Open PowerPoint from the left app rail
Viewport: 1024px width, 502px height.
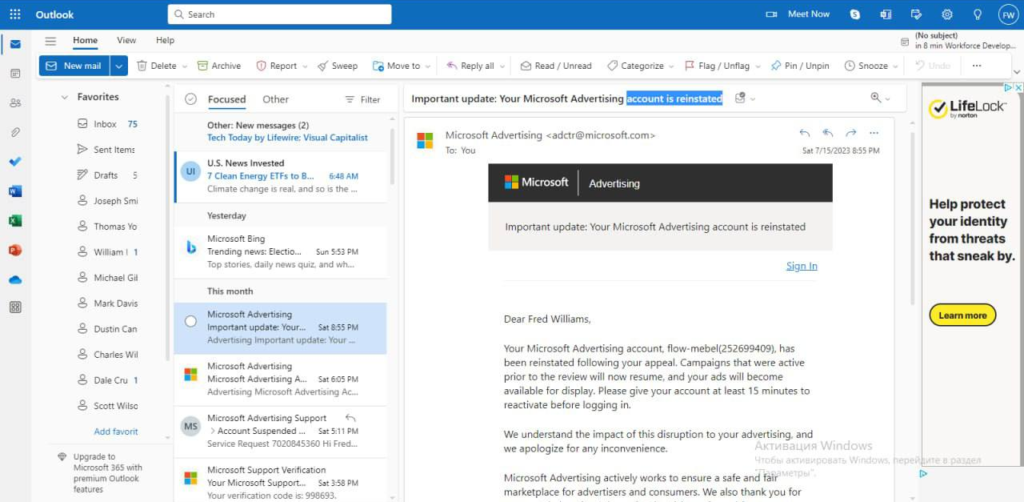pyautogui.click(x=15, y=250)
